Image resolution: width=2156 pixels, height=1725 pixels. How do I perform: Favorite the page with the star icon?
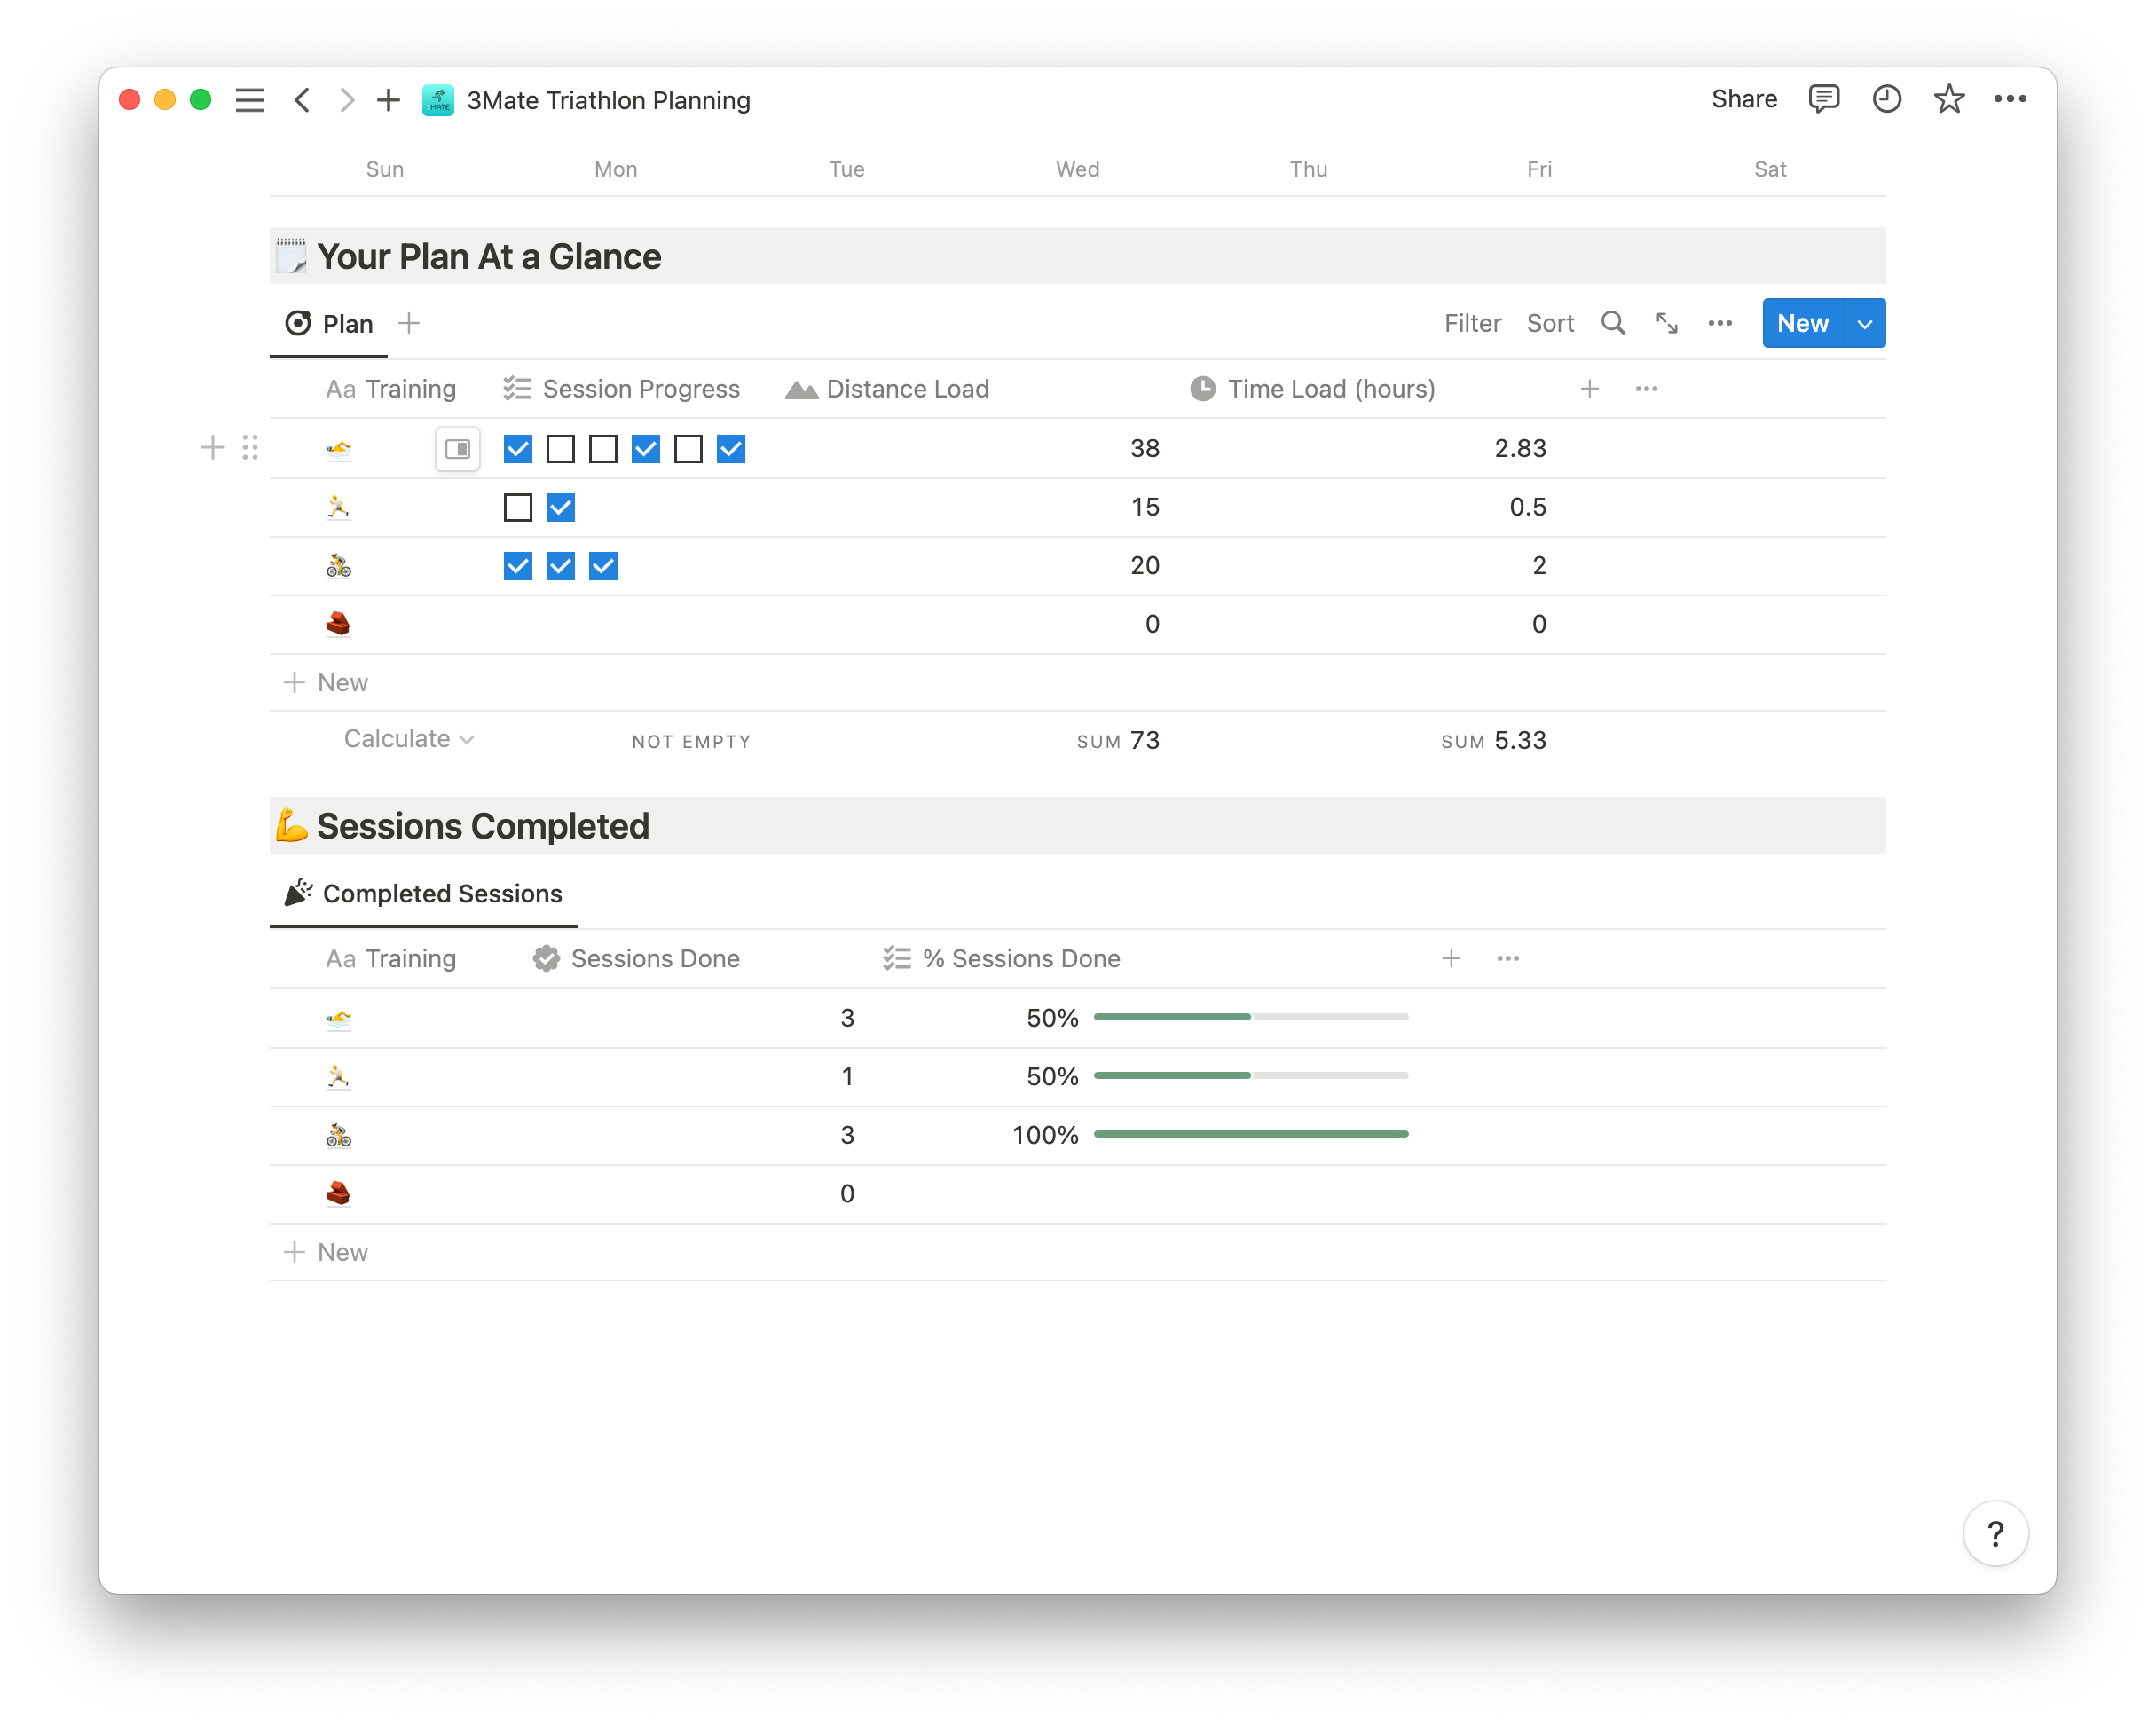[x=1948, y=99]
